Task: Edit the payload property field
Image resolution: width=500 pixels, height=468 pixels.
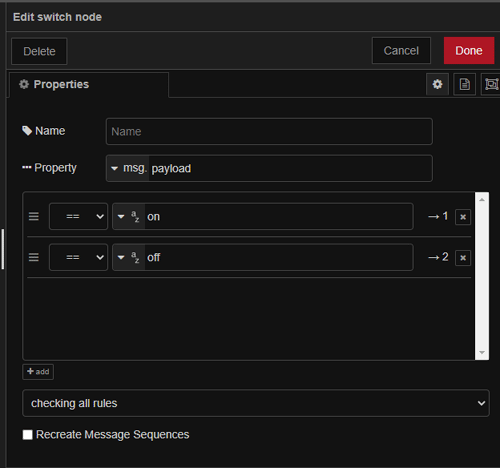Action: 290,168
